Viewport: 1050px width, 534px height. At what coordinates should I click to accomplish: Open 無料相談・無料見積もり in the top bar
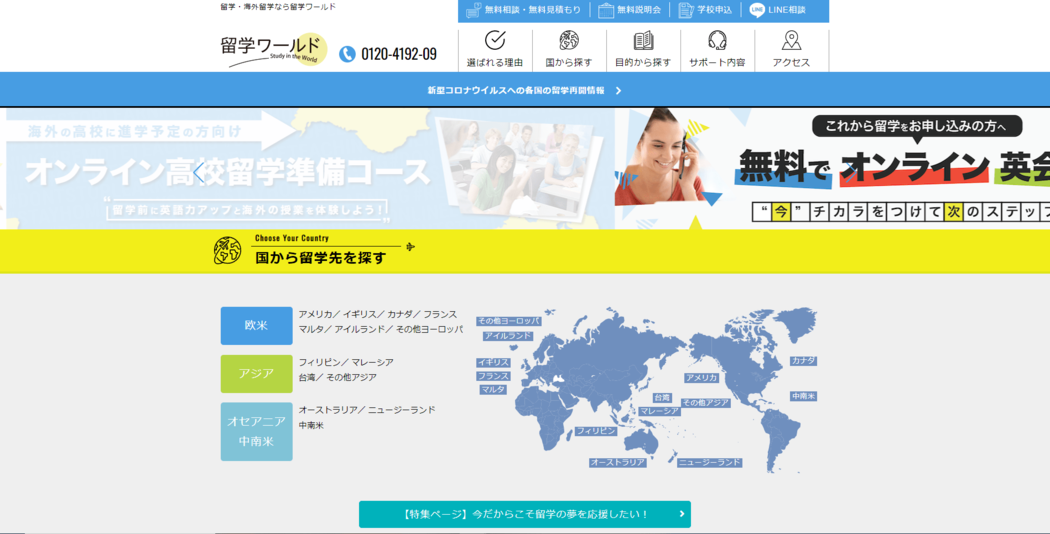pyautogui.click(x=523, y=10)
